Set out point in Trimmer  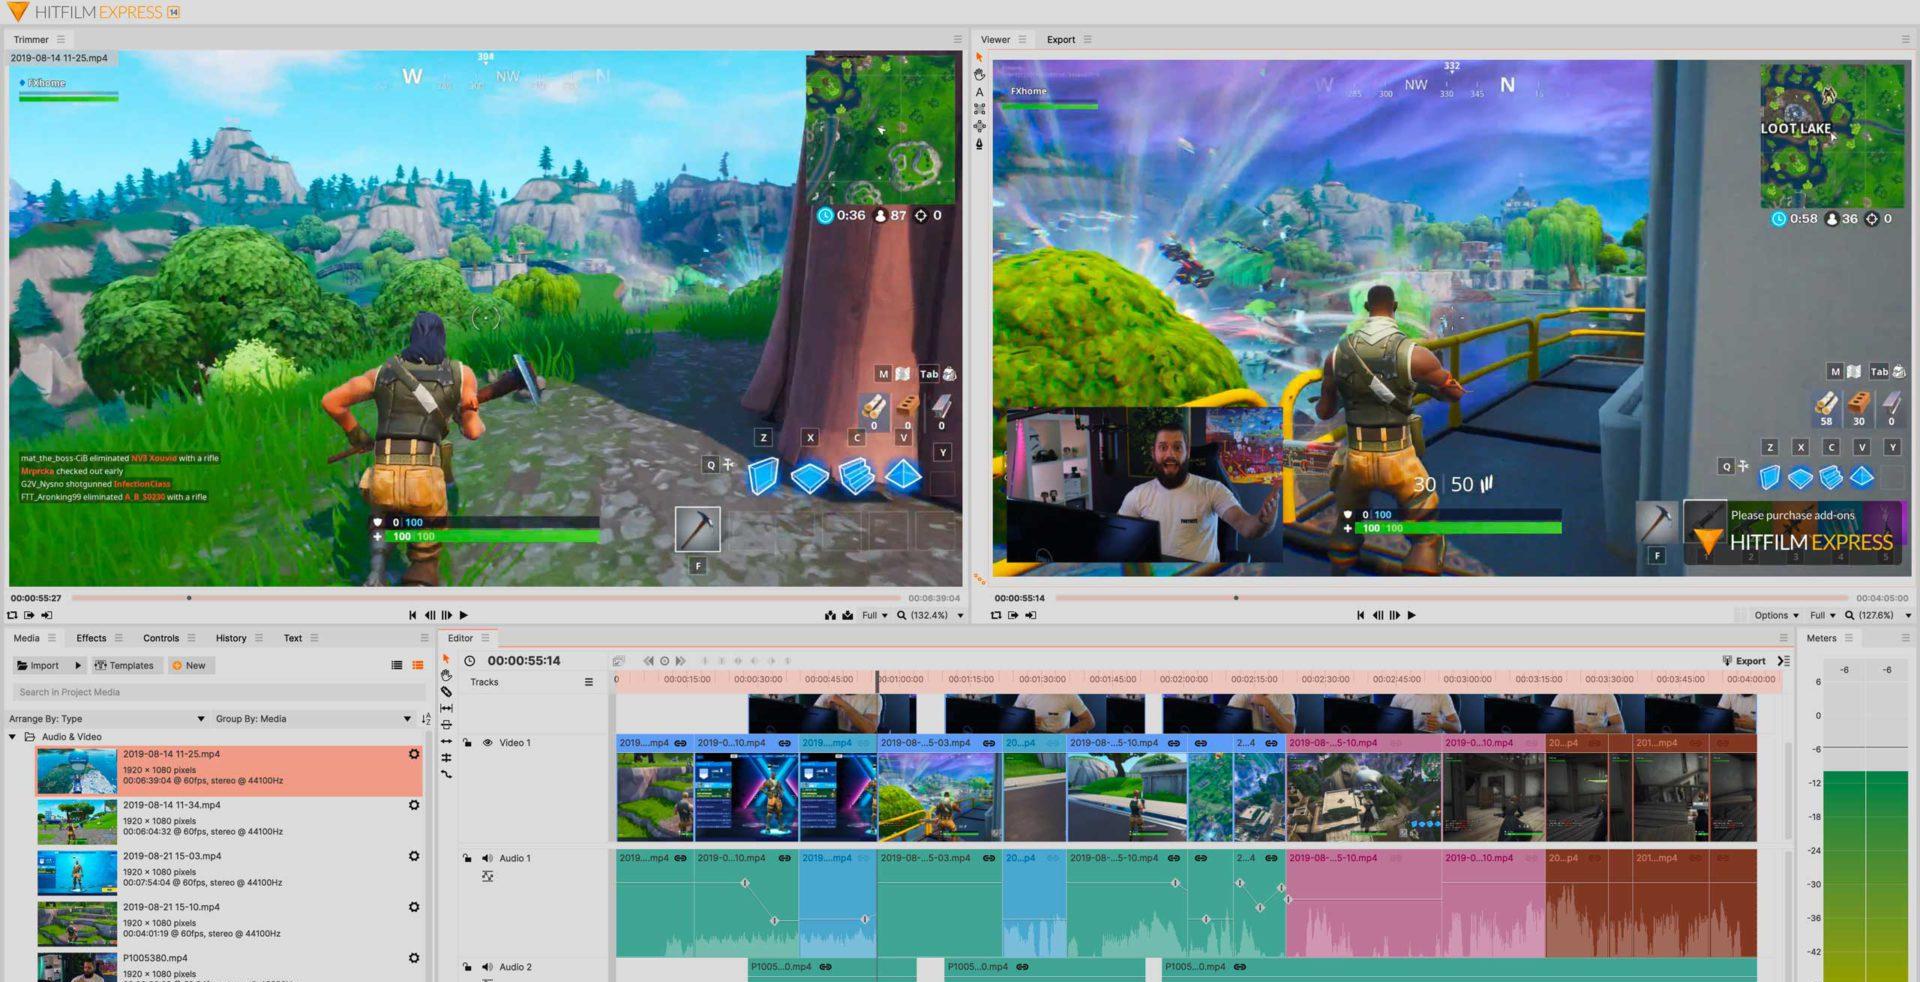point(46,615)
